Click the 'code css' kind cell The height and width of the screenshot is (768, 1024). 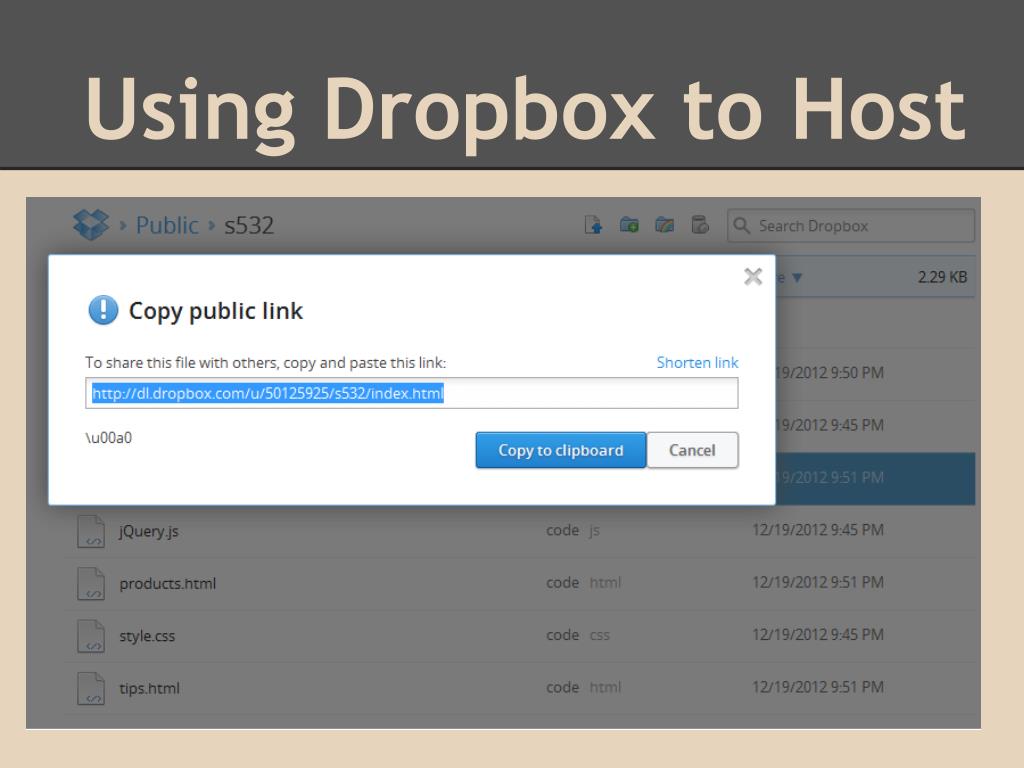(x=578, y=635)
